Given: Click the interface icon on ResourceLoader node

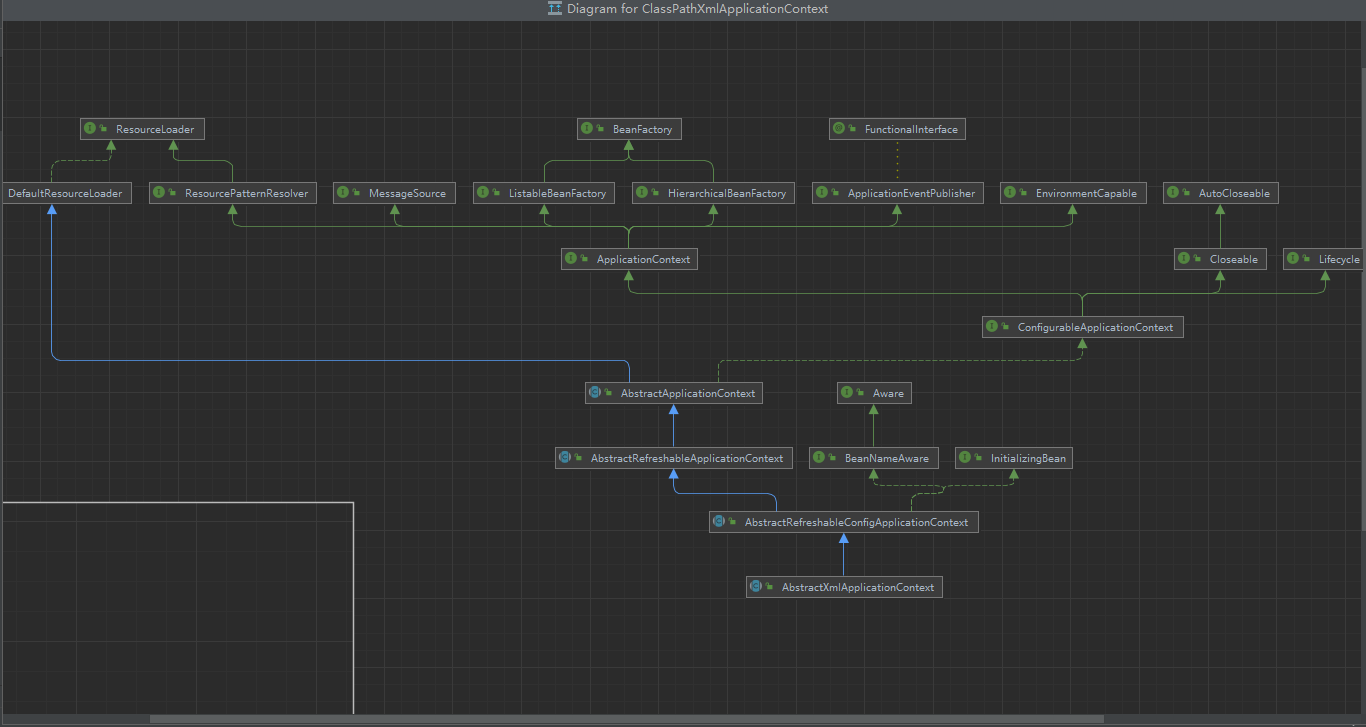Looking at the screenshot, I should click(x=90, y=129).
